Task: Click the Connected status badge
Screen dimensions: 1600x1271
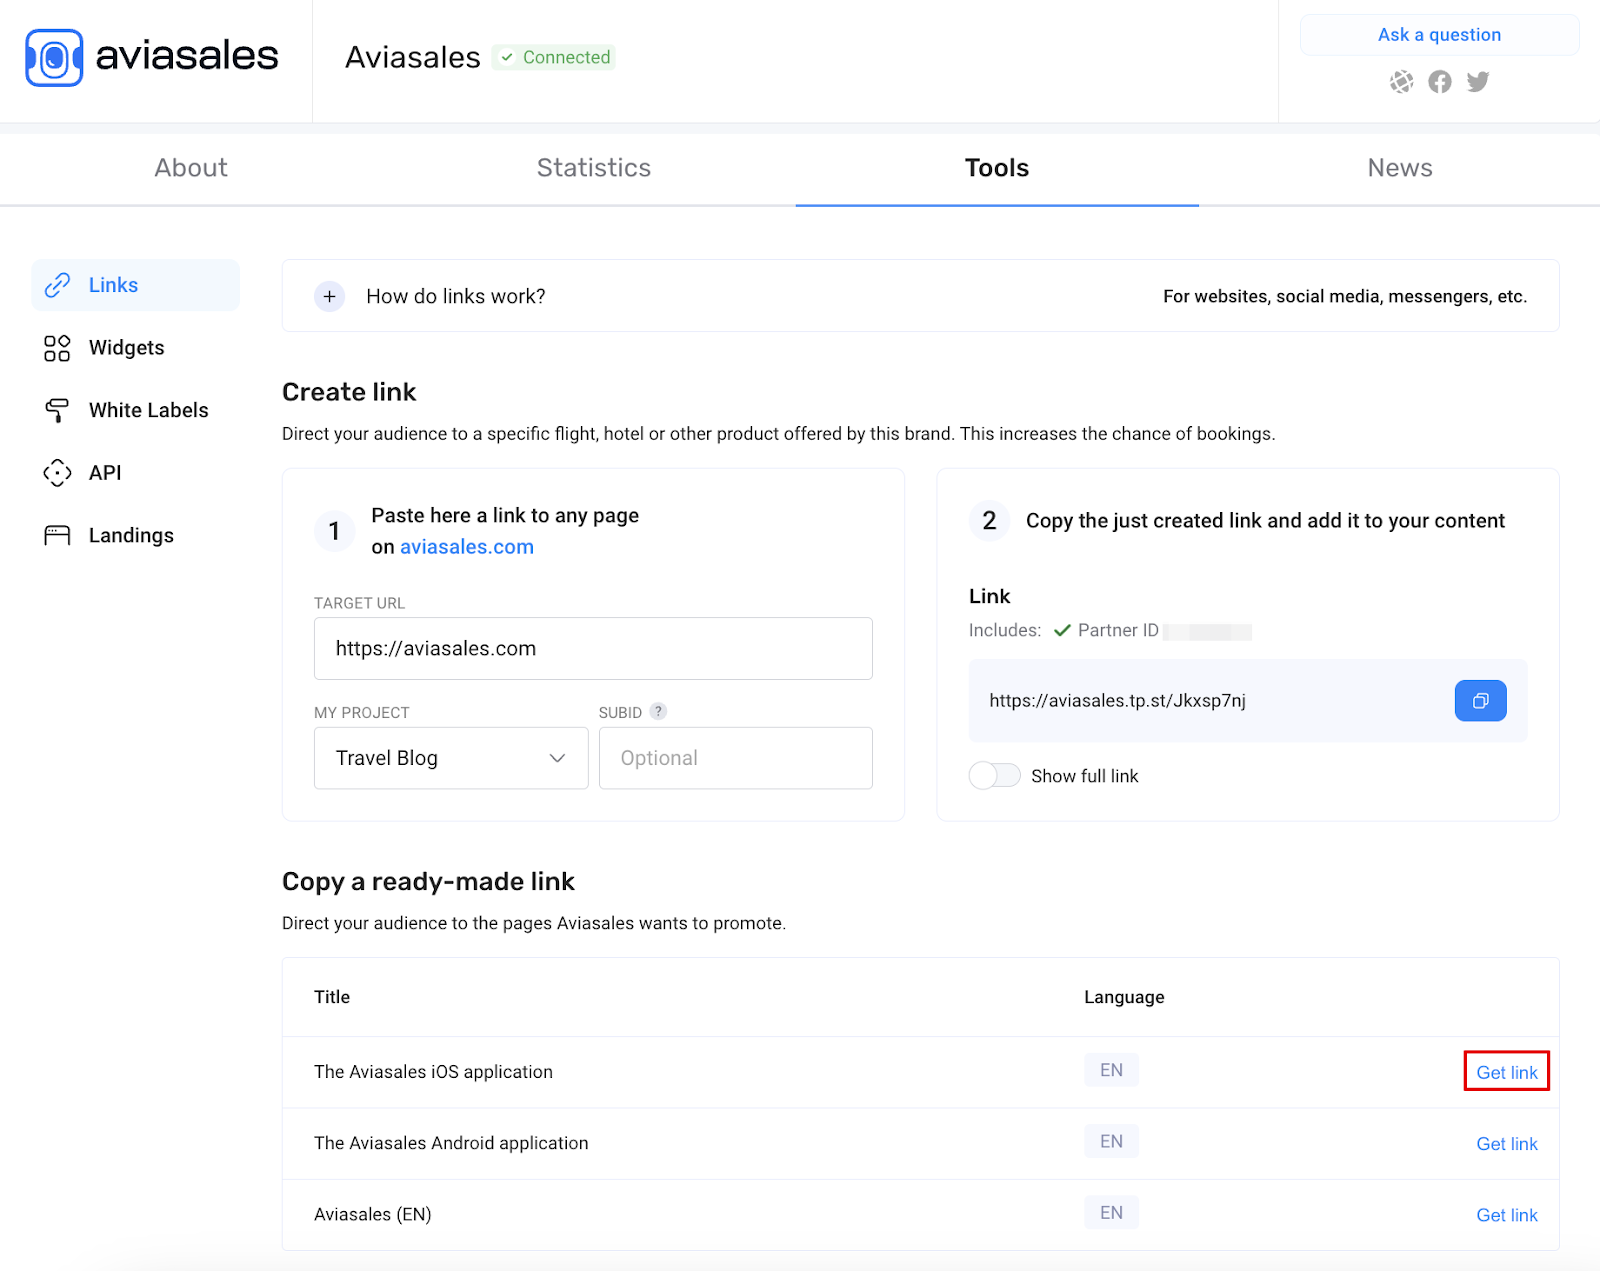Action: [x=555, y=57]
